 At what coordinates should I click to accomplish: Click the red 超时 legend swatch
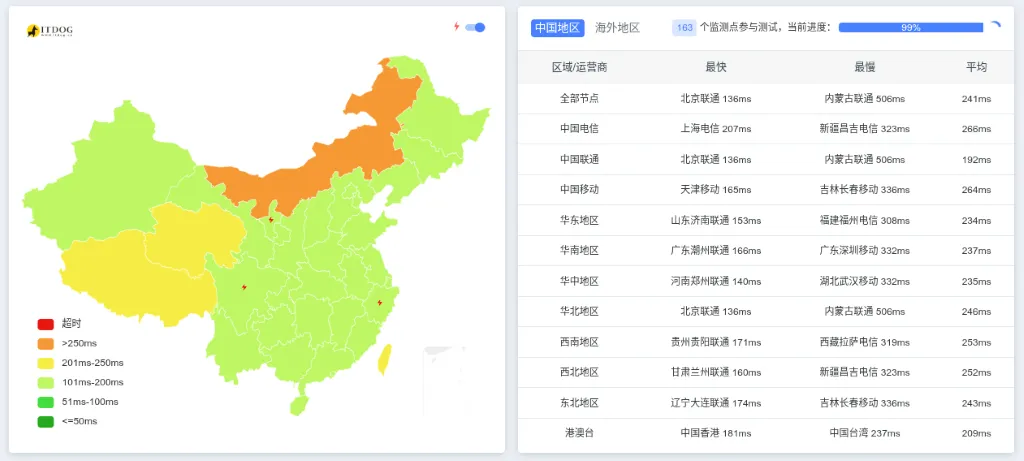[46, 324]
